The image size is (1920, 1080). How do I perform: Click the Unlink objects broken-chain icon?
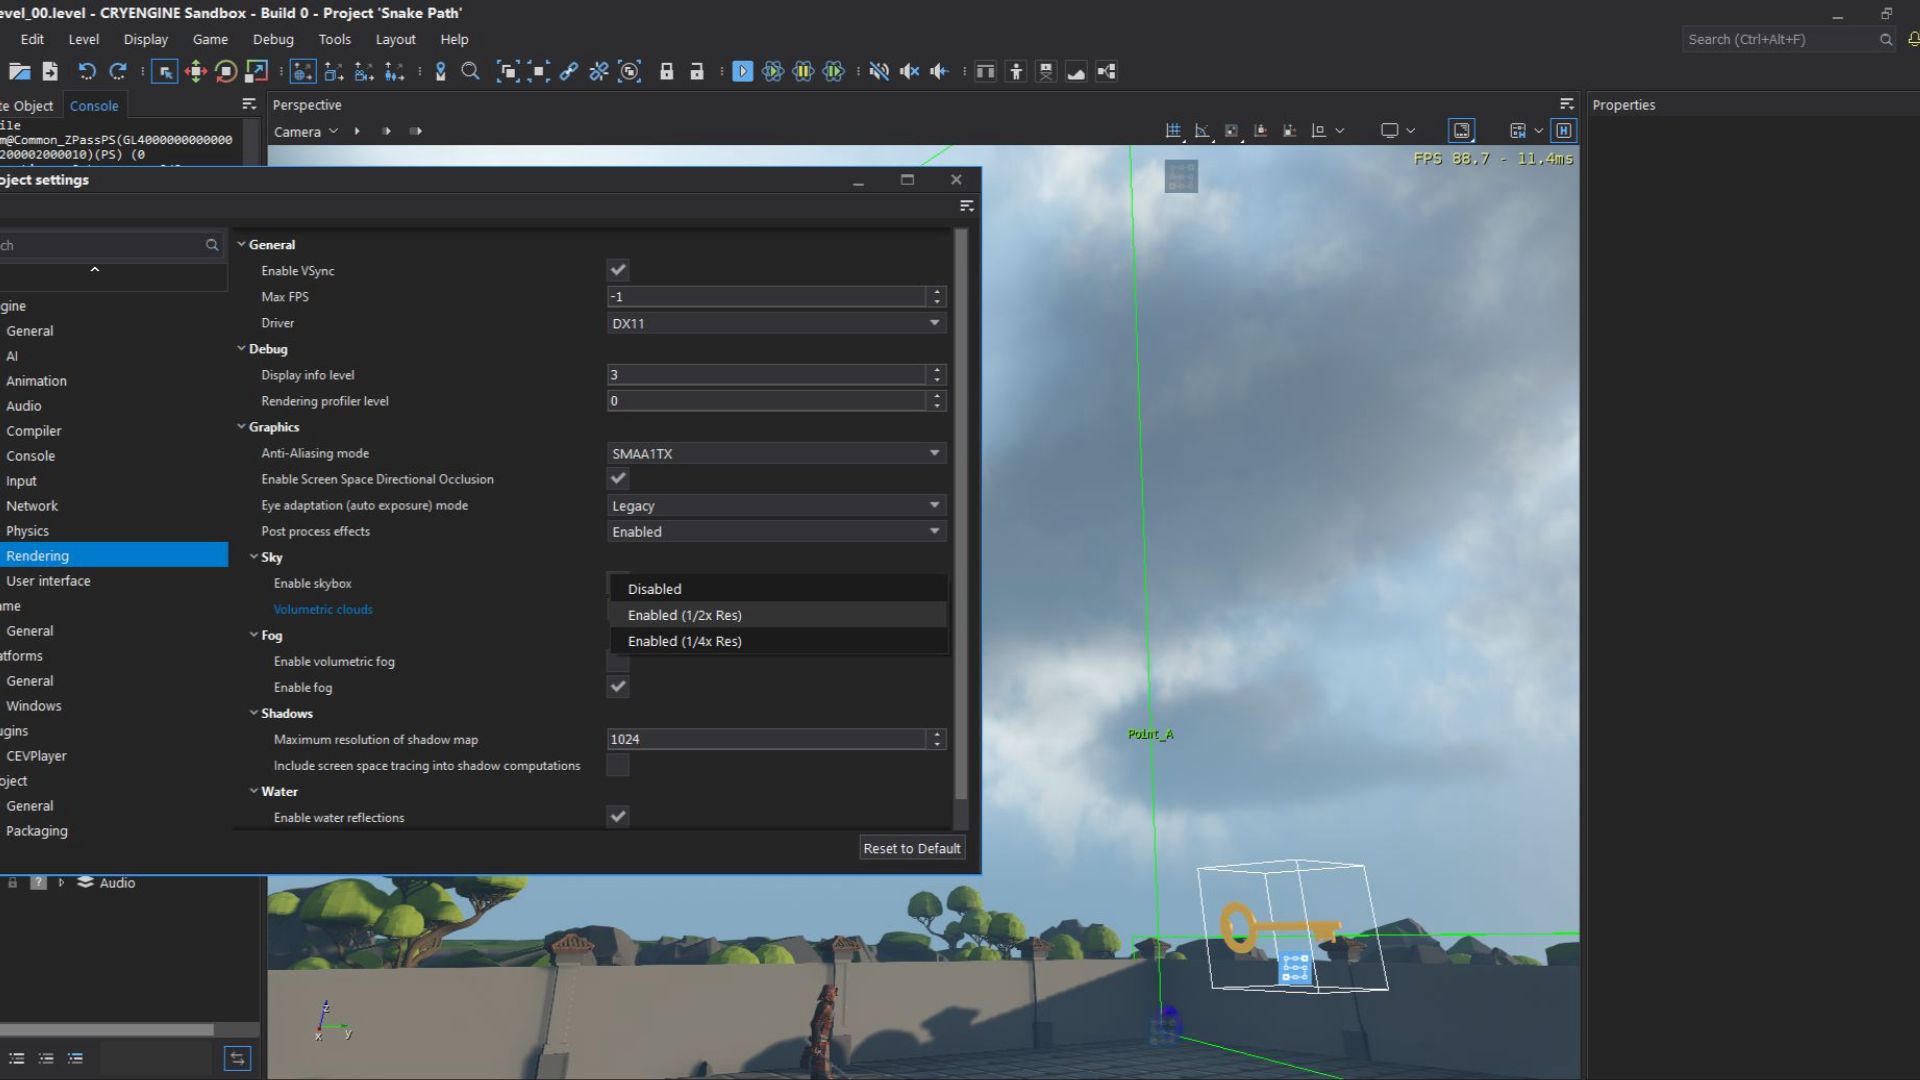coord(598,71)
